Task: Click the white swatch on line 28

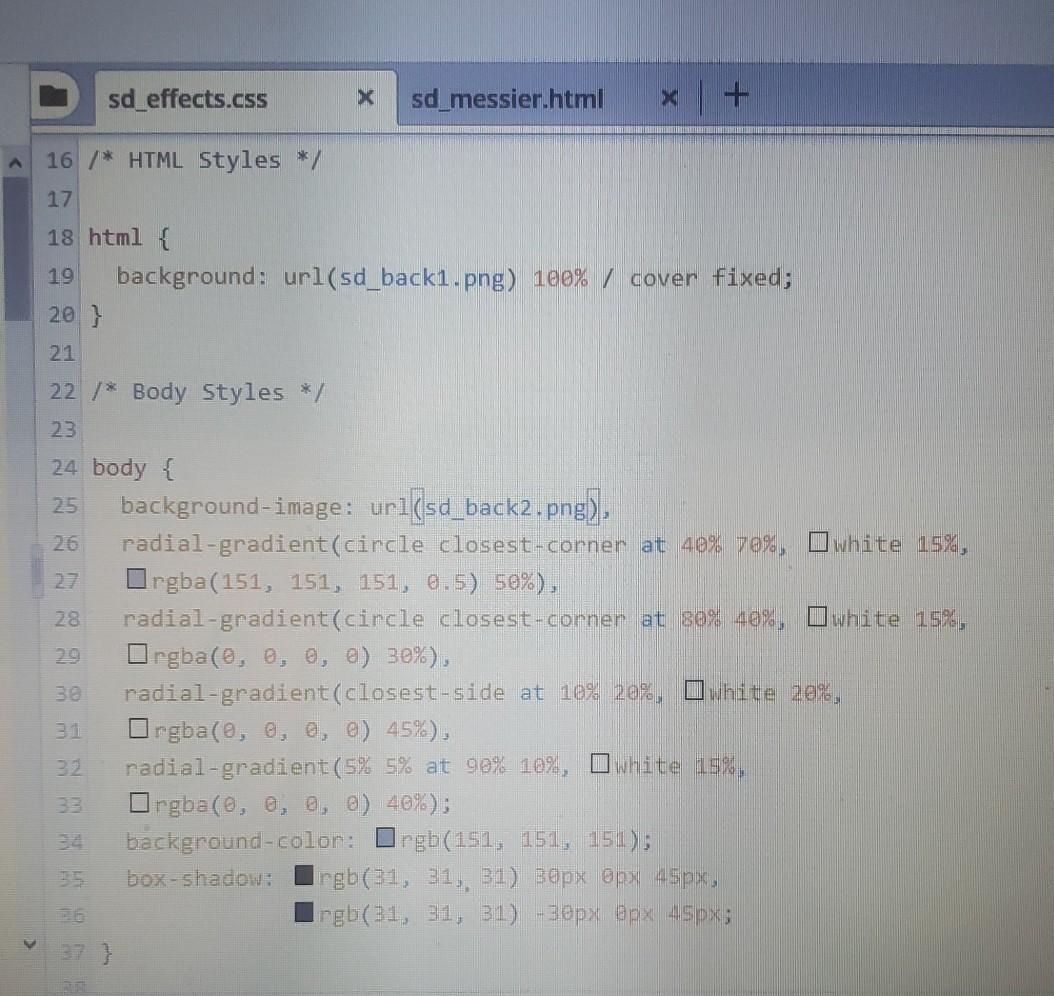Action: tap(818, 618)
